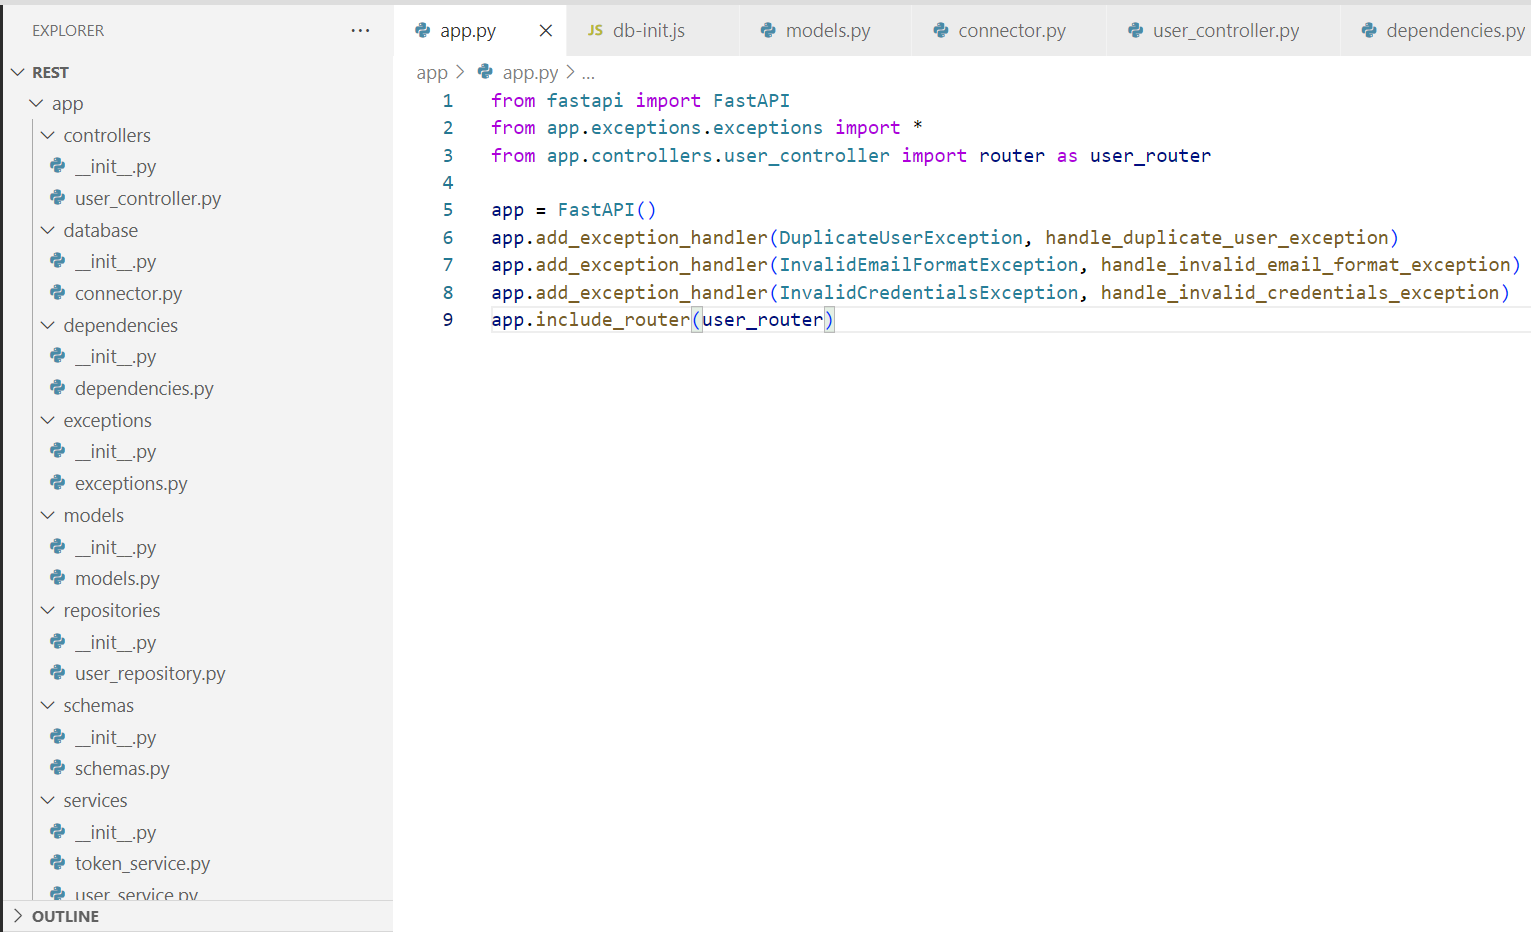The width and height of the screenshot is (1531, 932).
Task: Click Python icon of user_controller.py in Explorer
Action: pyautogui.click(x=58, y=198)
